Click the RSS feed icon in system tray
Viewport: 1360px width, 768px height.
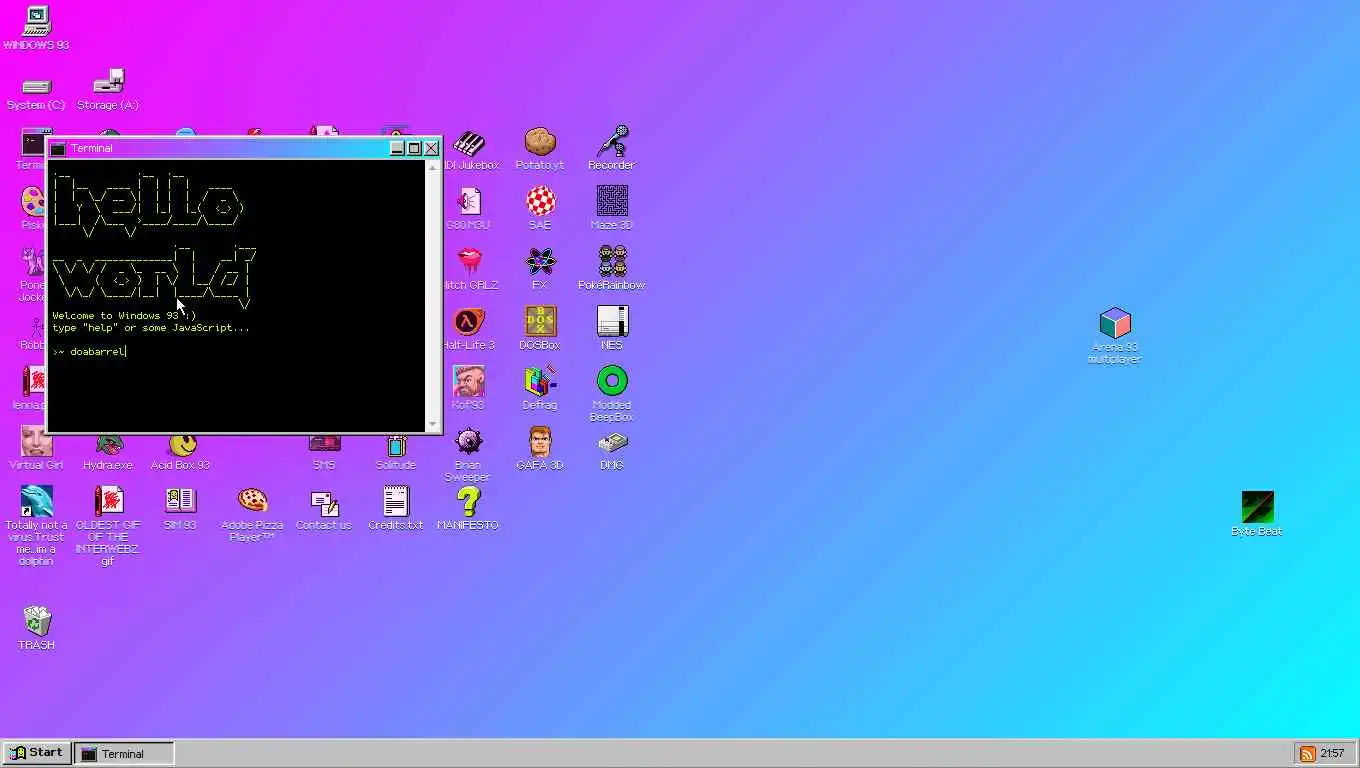pos(1306,753)
